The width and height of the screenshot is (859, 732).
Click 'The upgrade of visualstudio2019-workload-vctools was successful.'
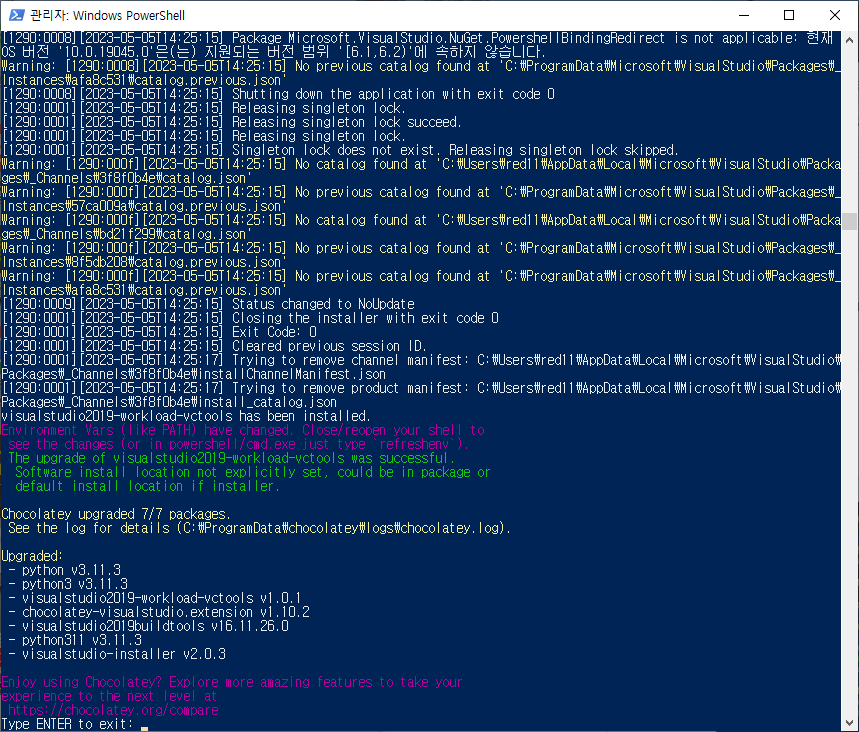tap(231, 458)
